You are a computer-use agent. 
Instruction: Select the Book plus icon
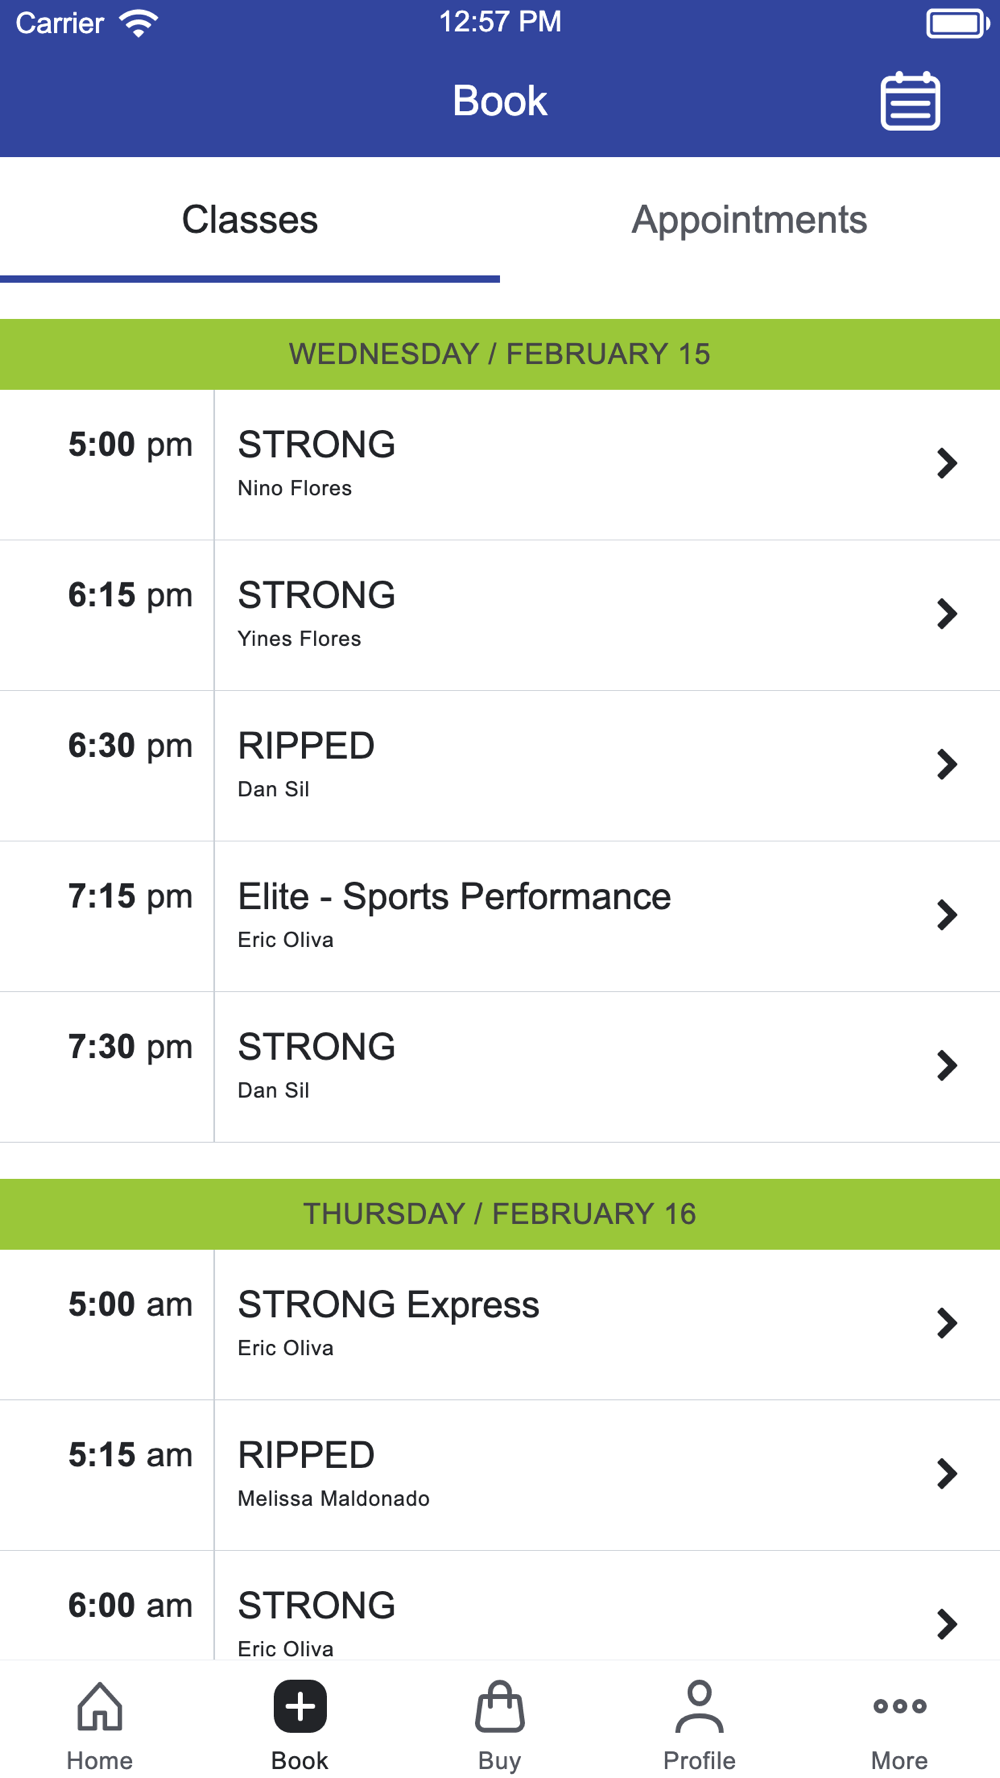[300, 1706]
